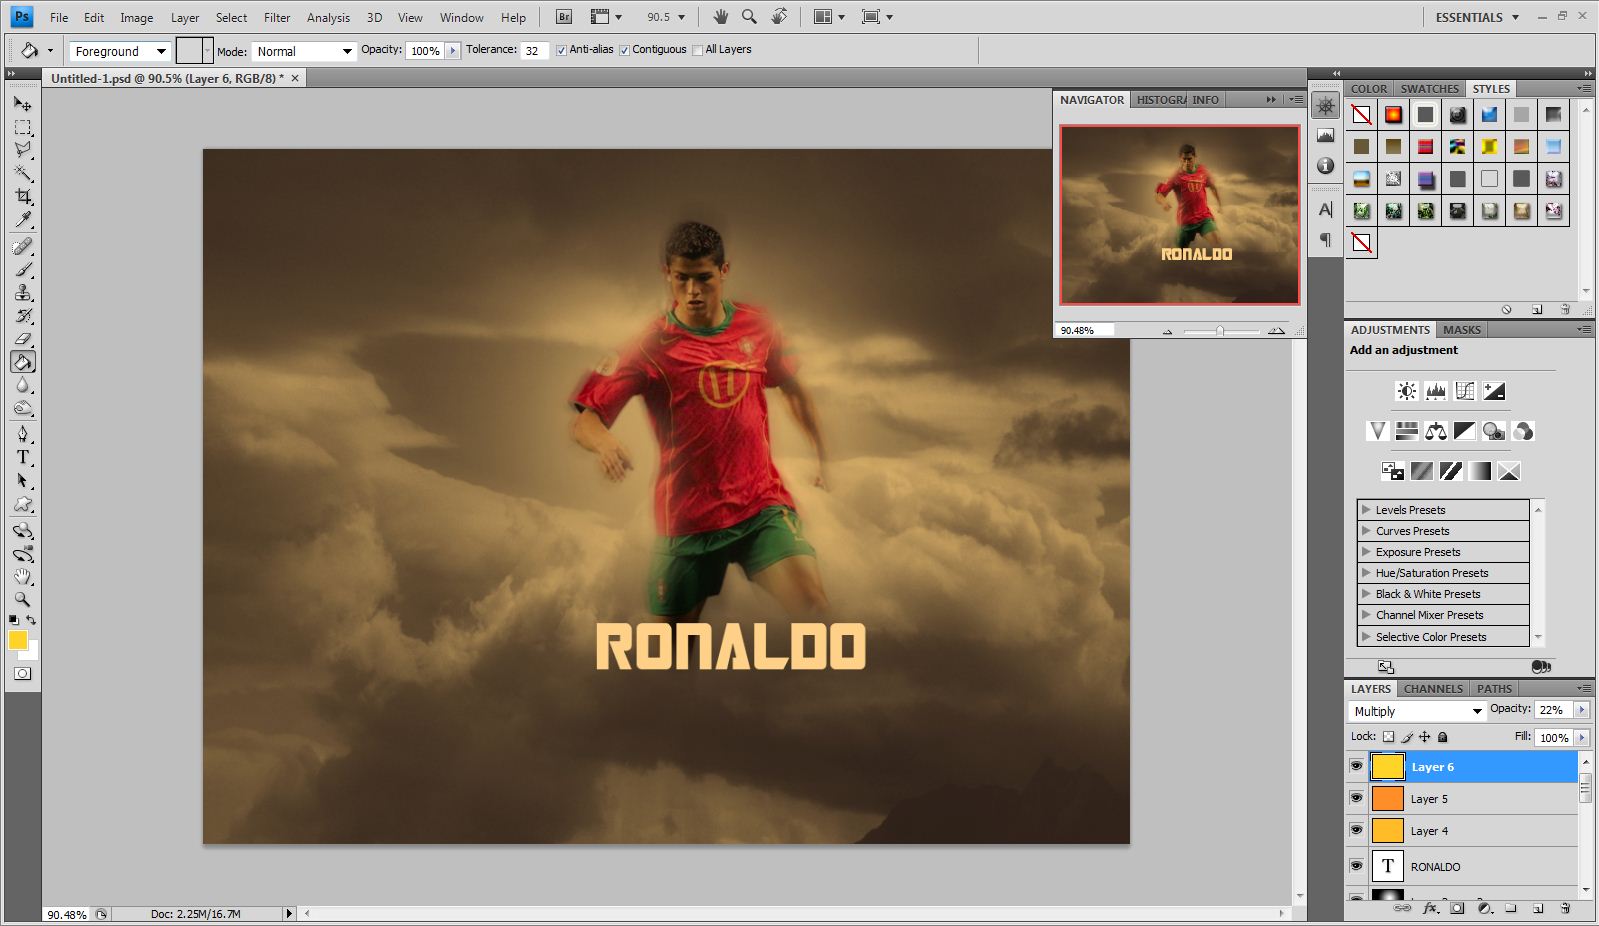Hide Layer 5 using its eye icon
The width and height of the screenshot is (1599, 926).
[1356, 798]
